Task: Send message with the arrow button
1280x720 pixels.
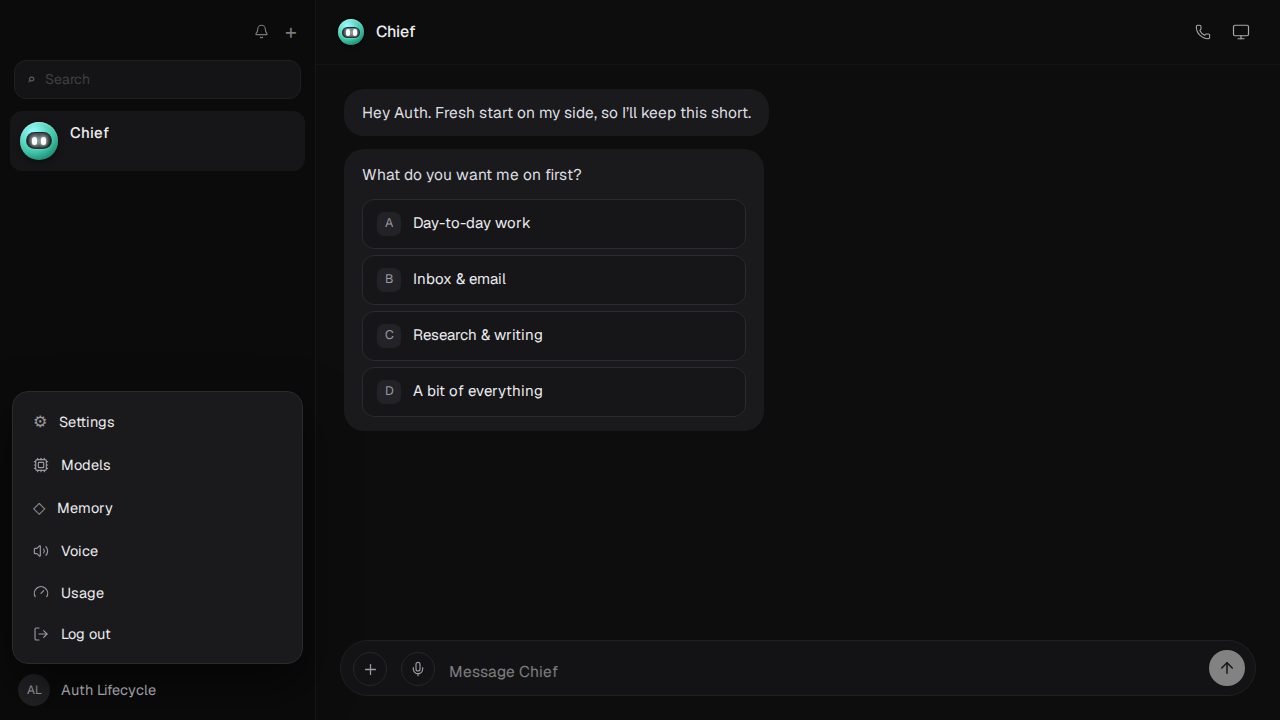Action: tap(1227, 668)
